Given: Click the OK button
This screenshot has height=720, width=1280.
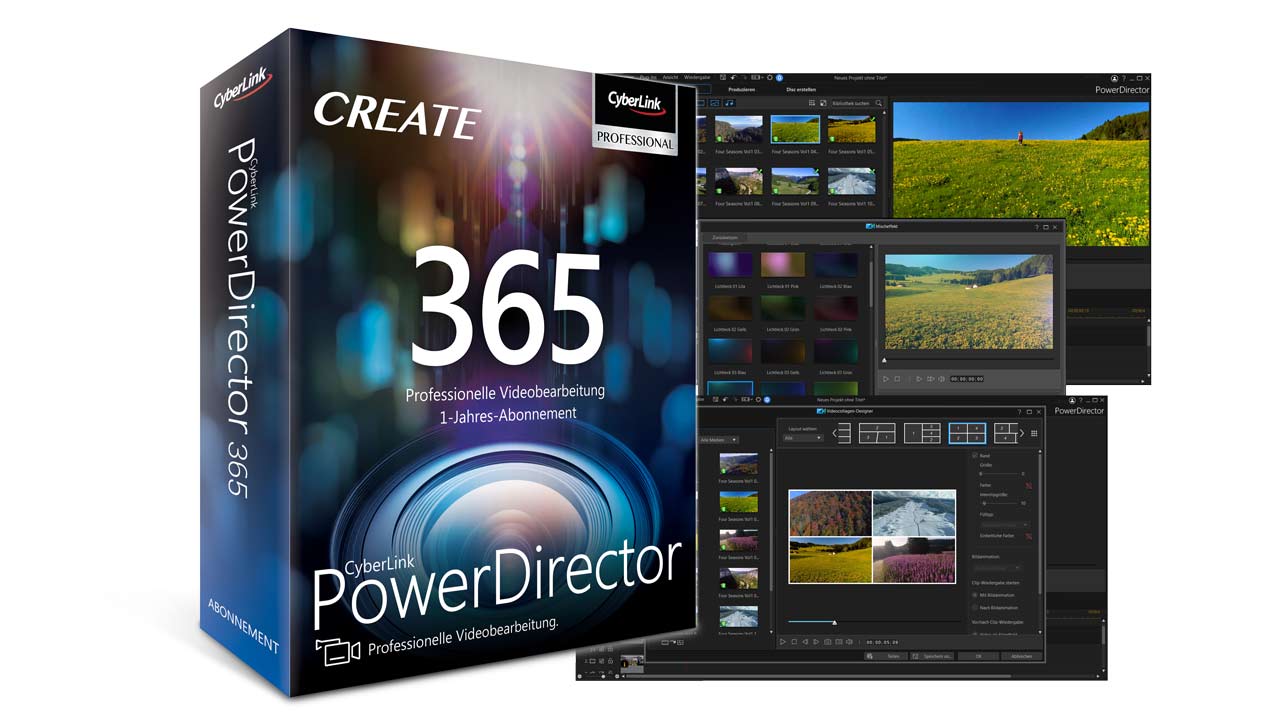Looking at the screenshot, I should click(978, 656).
